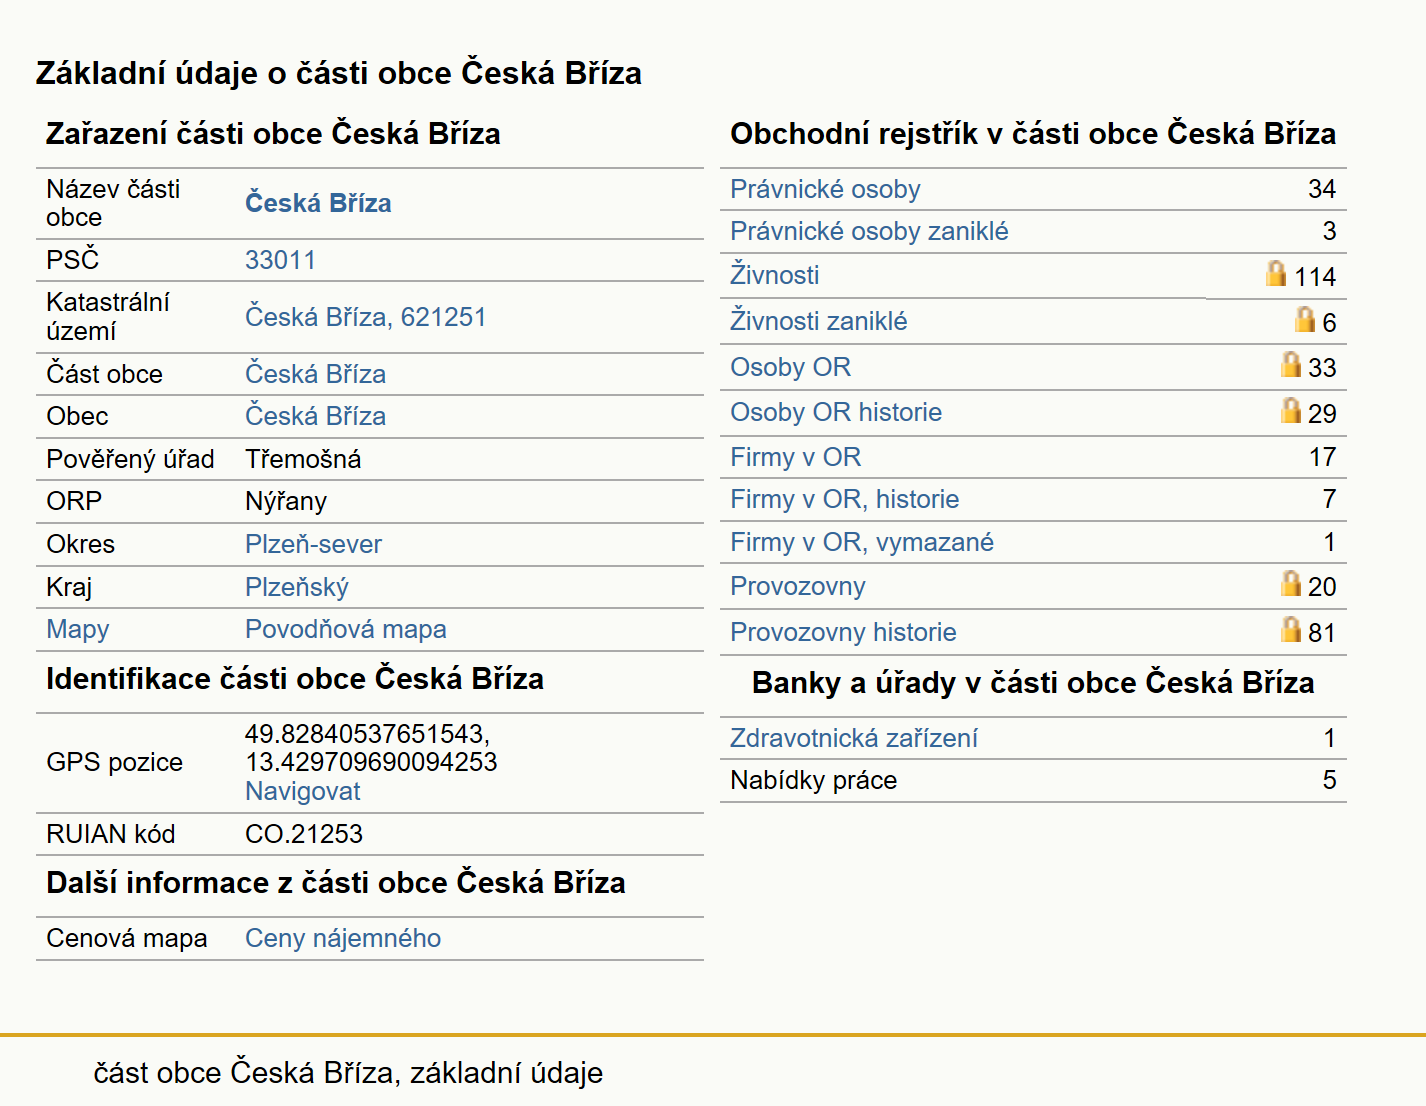Open the Ceny nájemného link
This screenshot has height=1106, width=1426.
click(343, 938)
